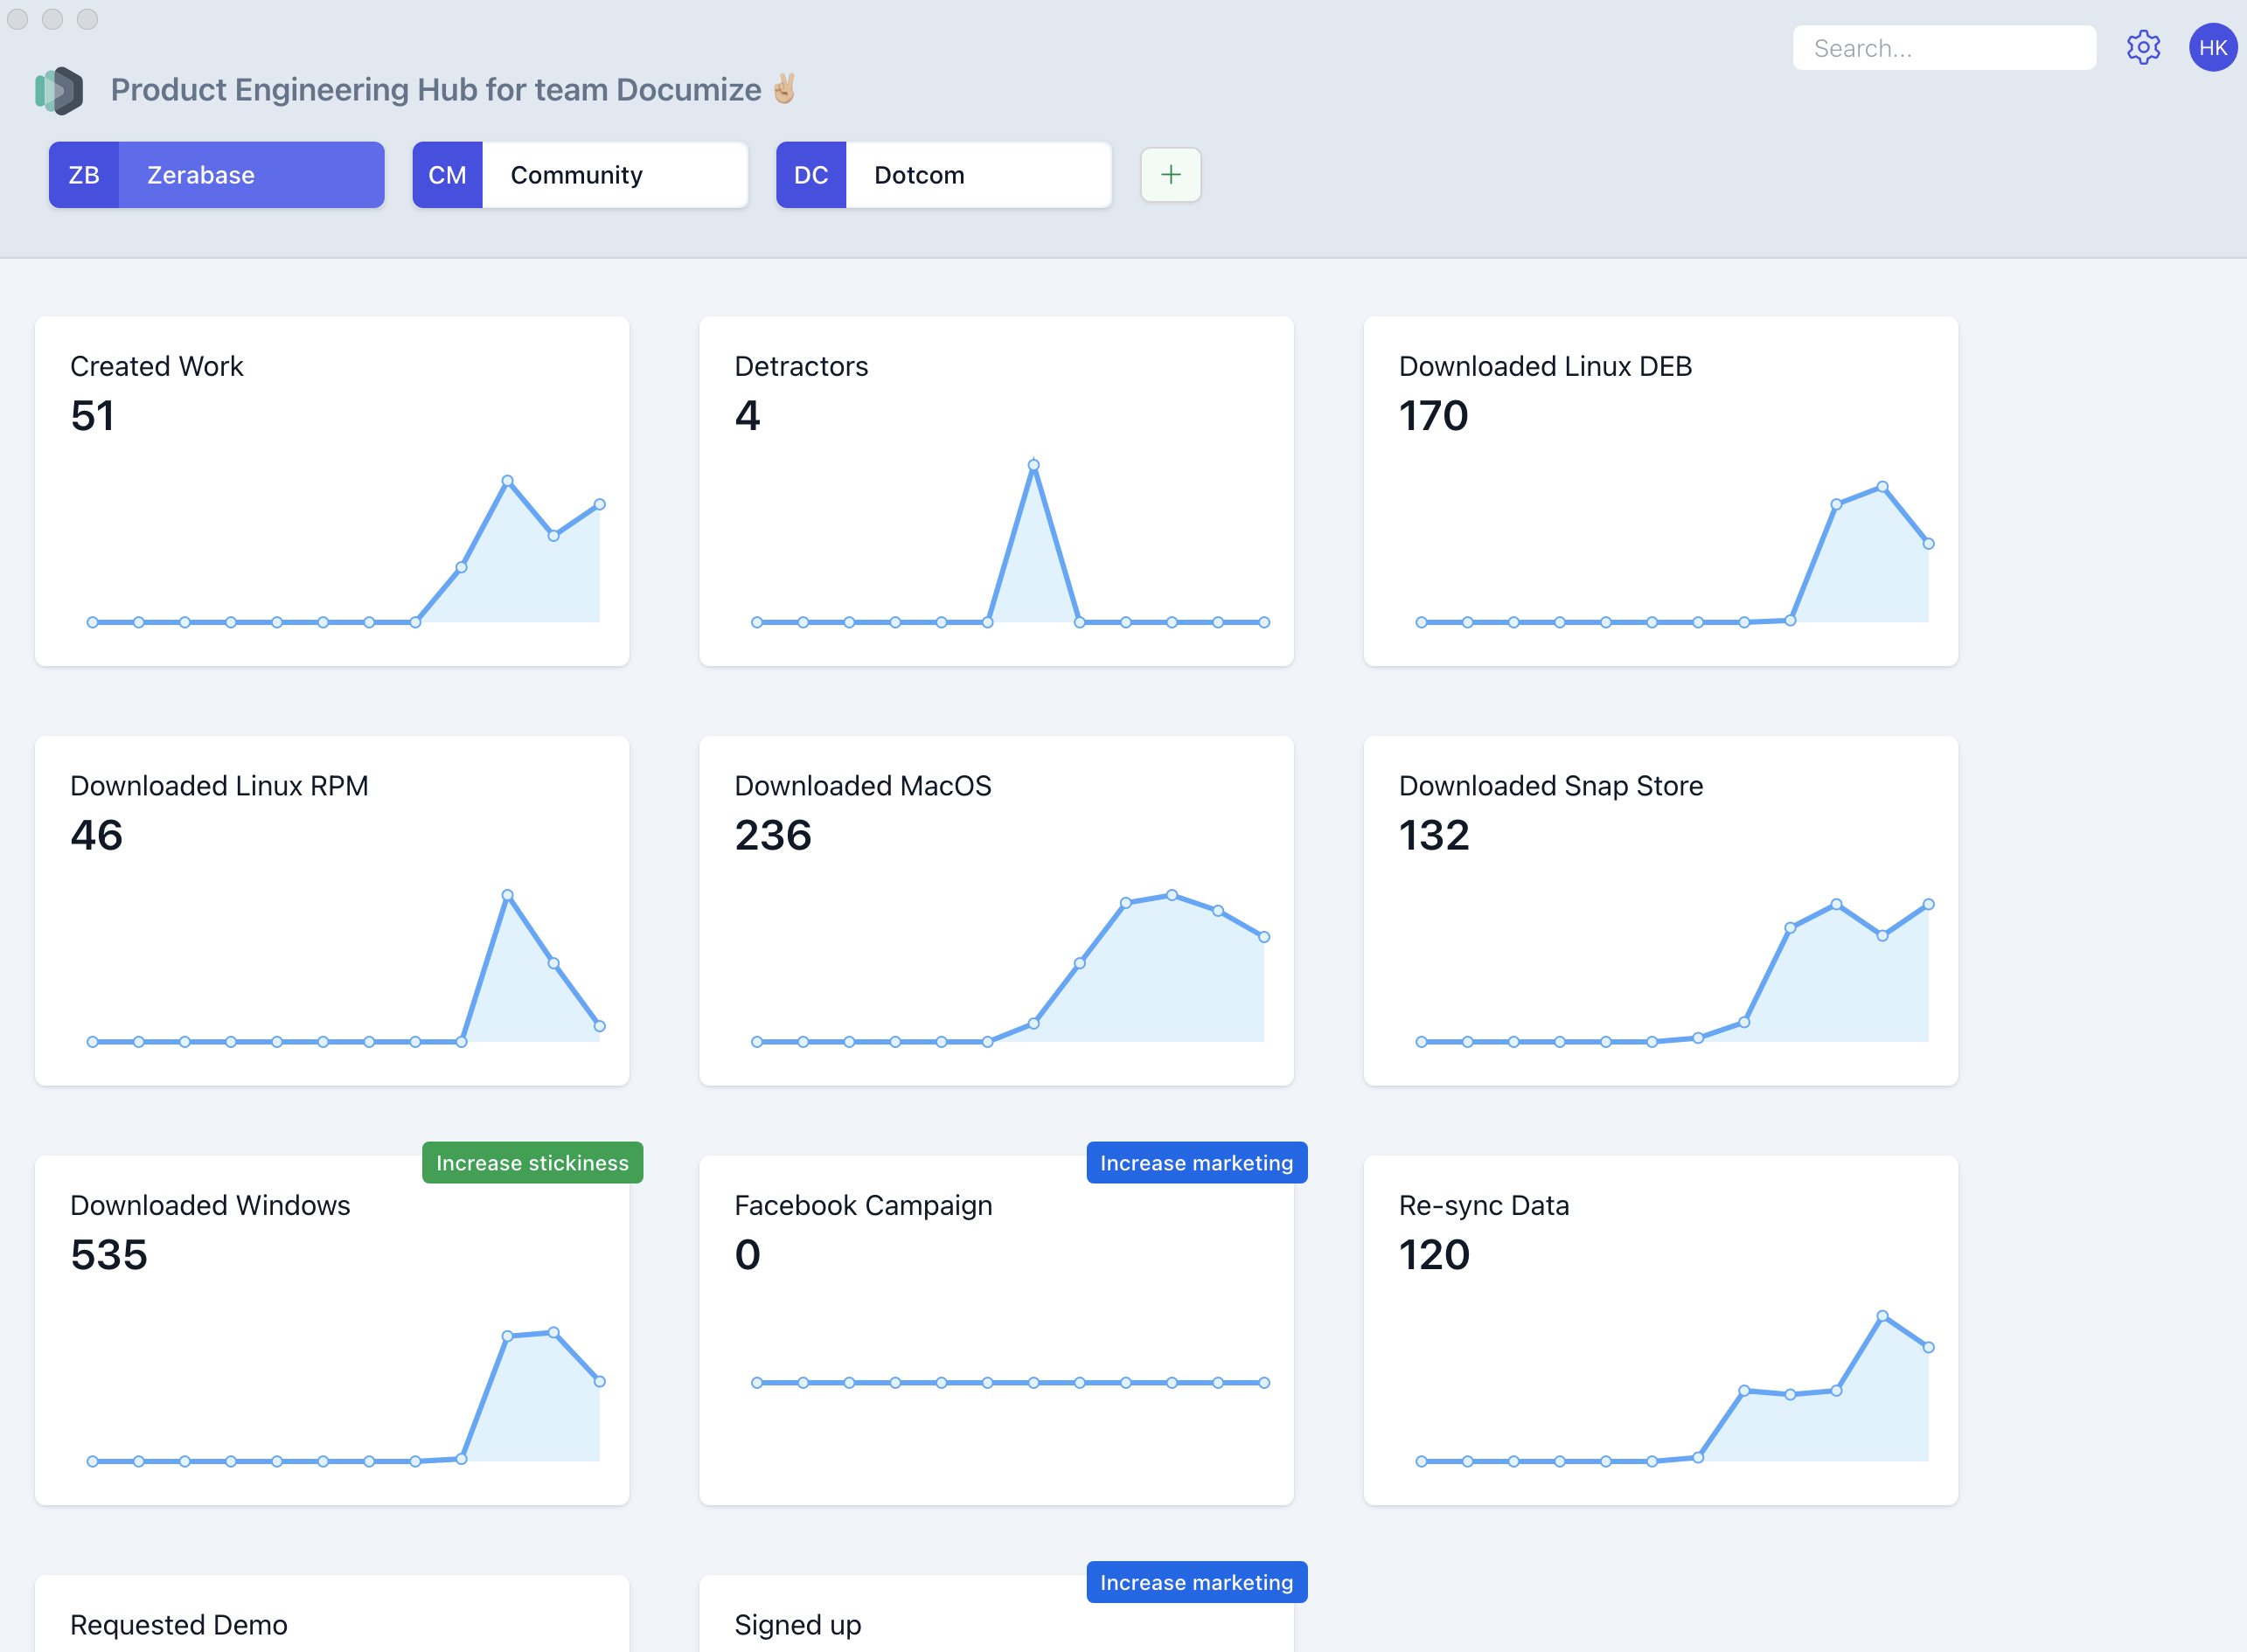This screenshot has width=2247, height=1652.
Task: Click the settings gear icon
Action: tap(2142, 49)
